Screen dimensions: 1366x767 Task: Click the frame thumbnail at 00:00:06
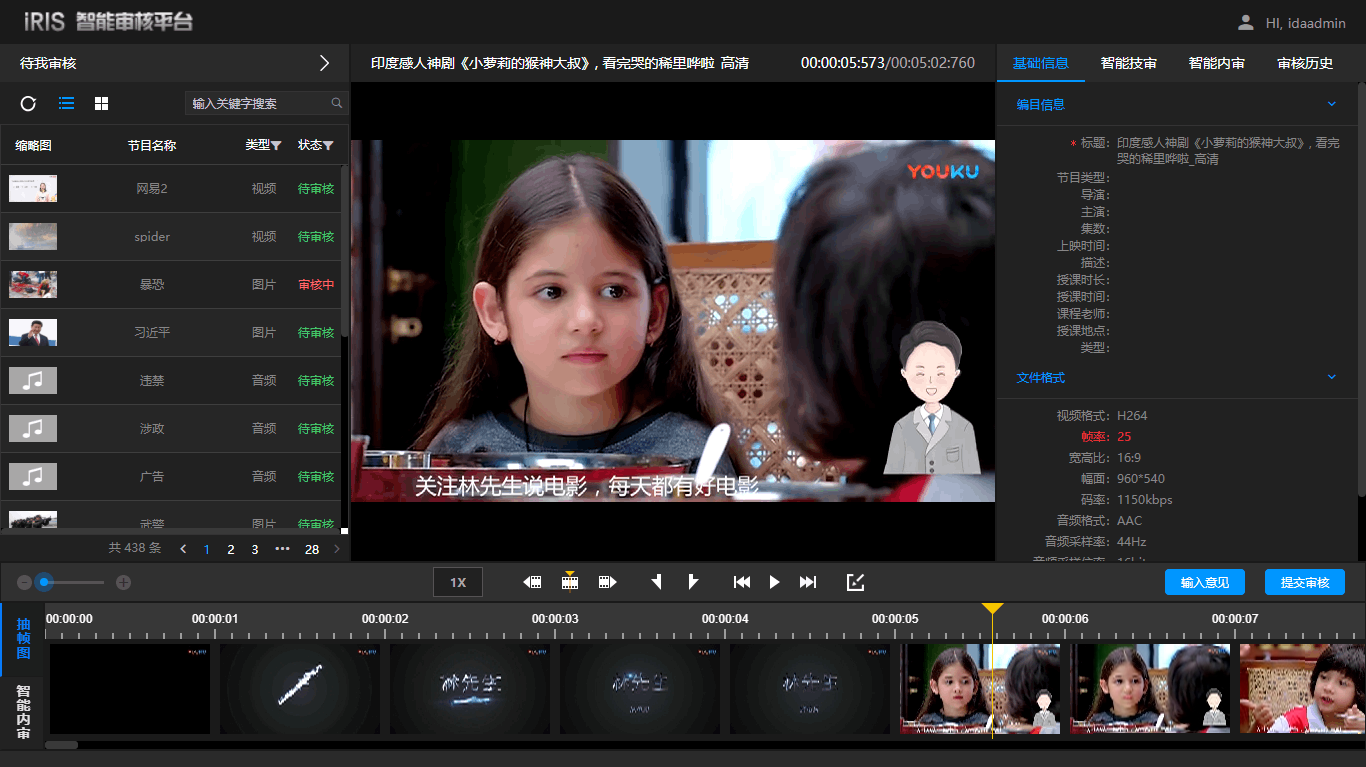pos(1150,689)
